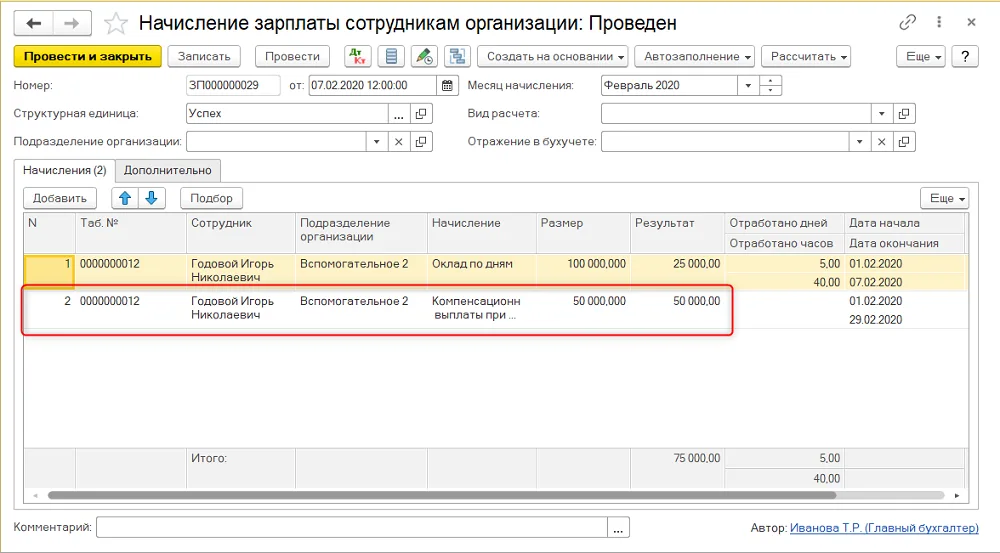Click the Результат column header
The height and width of the screenshot is (553, 1000).
[x=677, y=233]
